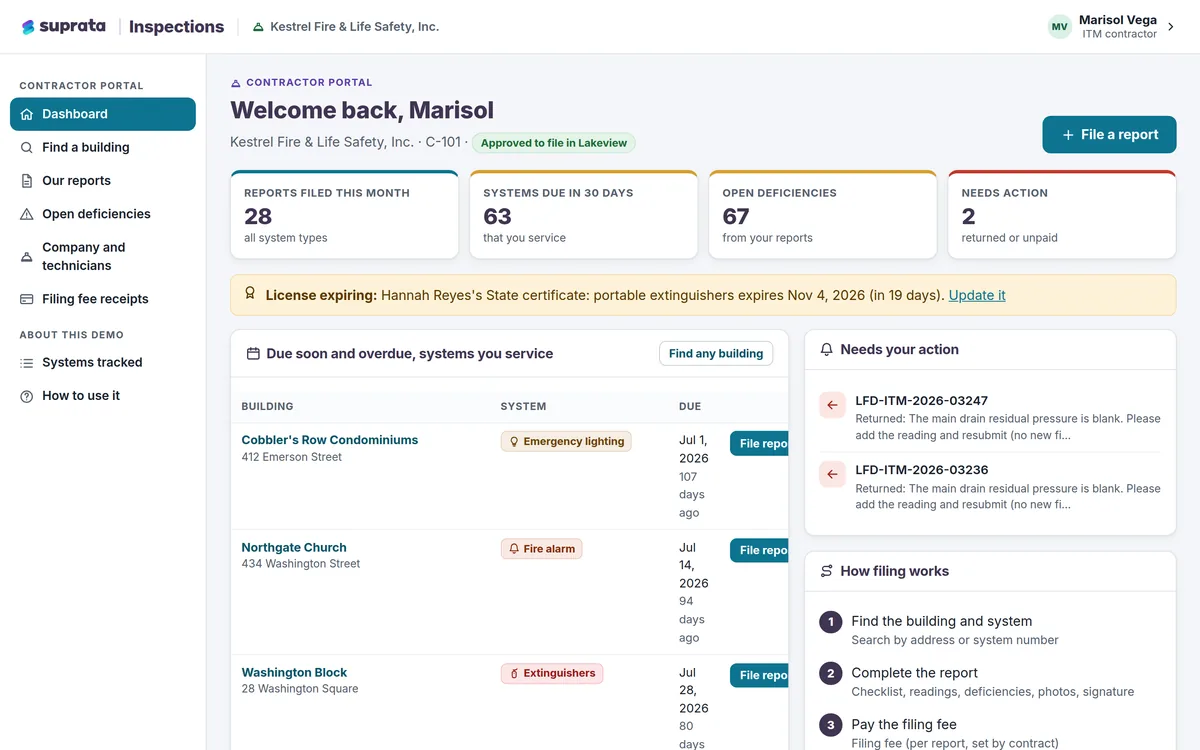This screenshot has width=1200, height=750.
Task: Select the Our reports document icon
Action: pyautogui.click(x=27, y=181)
